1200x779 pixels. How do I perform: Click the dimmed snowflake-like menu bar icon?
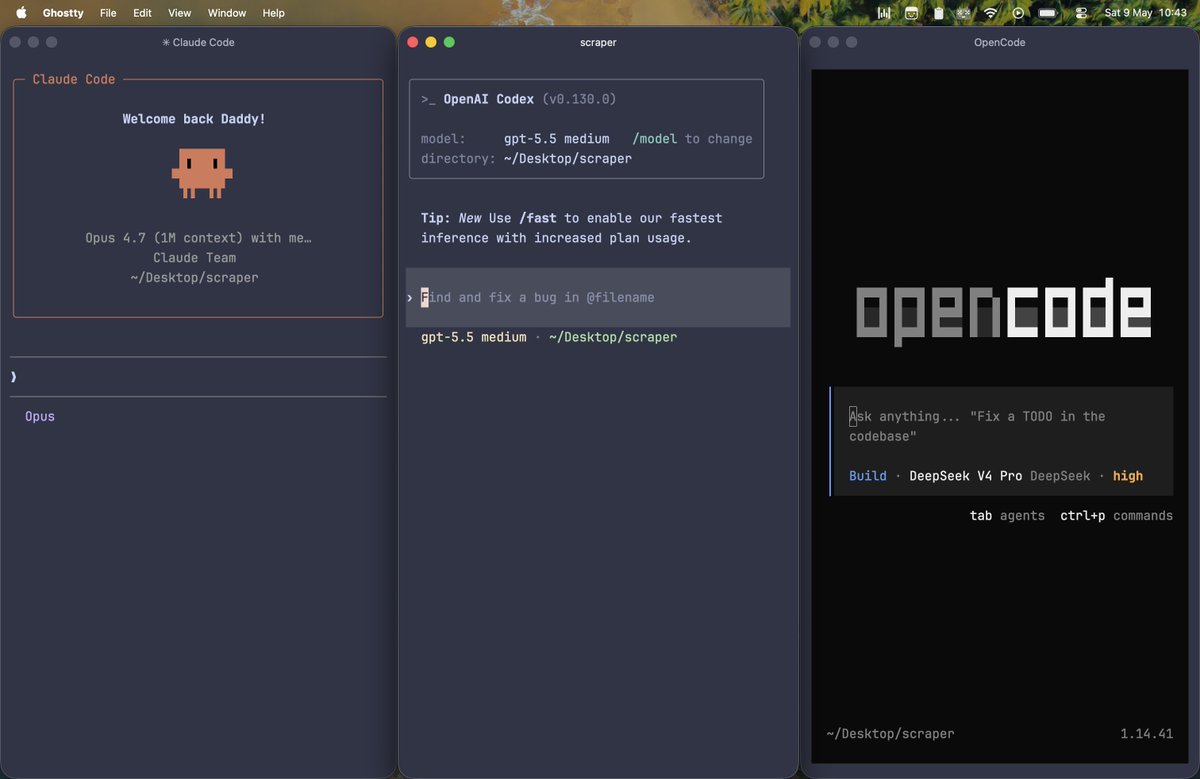click(963, 13)
